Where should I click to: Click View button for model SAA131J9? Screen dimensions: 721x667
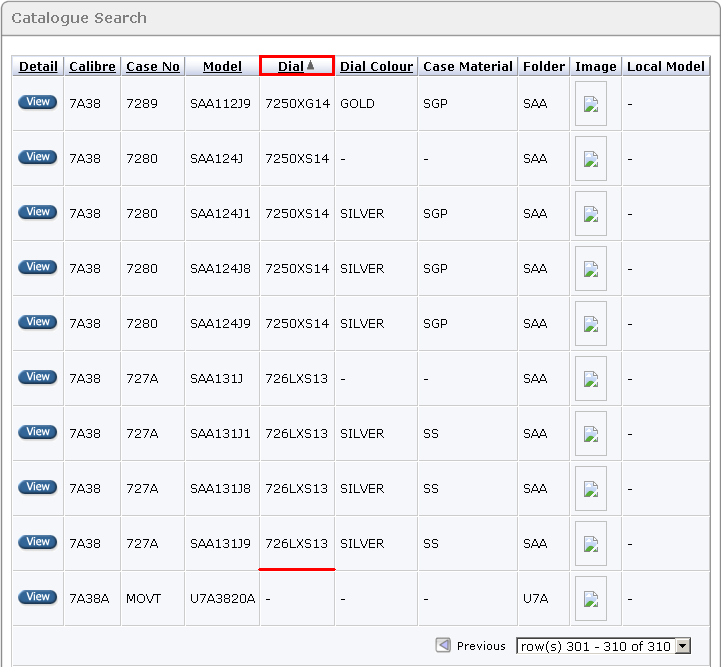click(x=38, y=542)
